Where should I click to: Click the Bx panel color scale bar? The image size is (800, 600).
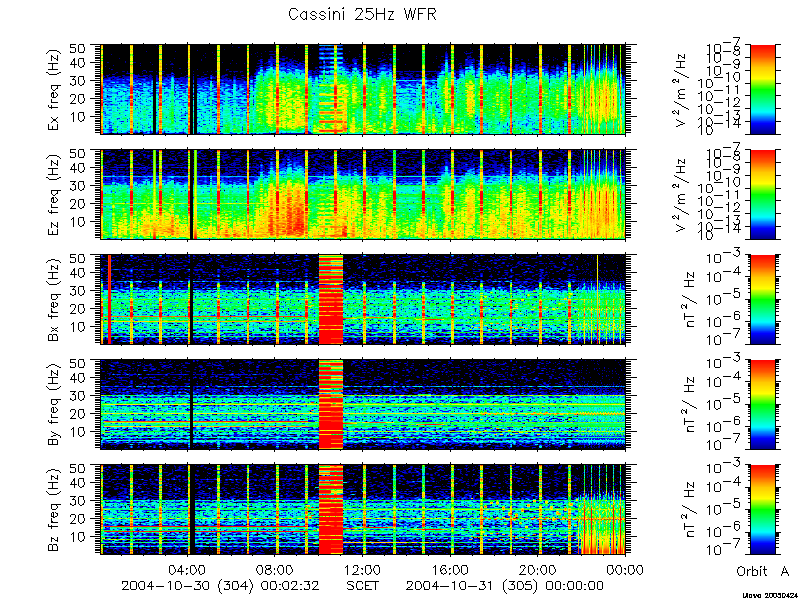(762, 299)
